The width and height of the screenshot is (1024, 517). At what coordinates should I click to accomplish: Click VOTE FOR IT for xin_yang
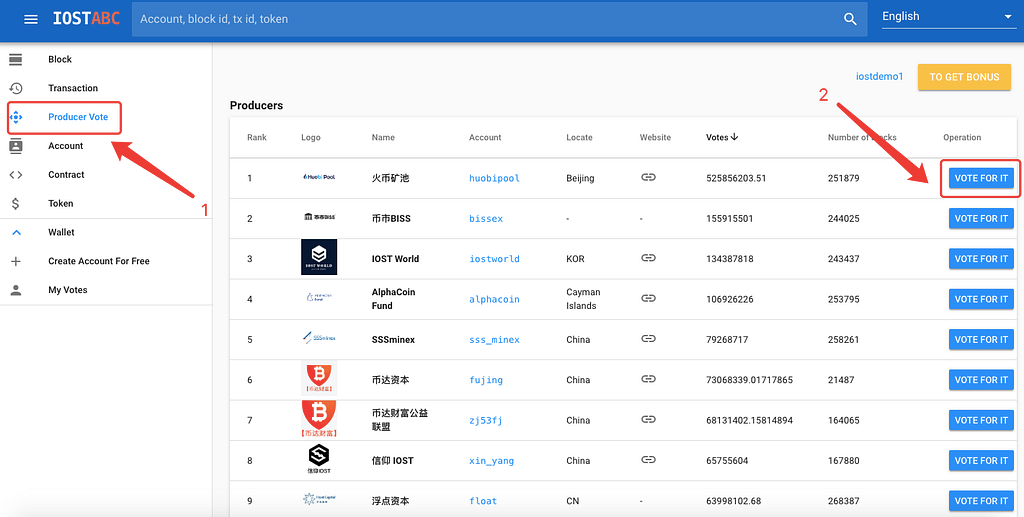click(x=981, y=461)
